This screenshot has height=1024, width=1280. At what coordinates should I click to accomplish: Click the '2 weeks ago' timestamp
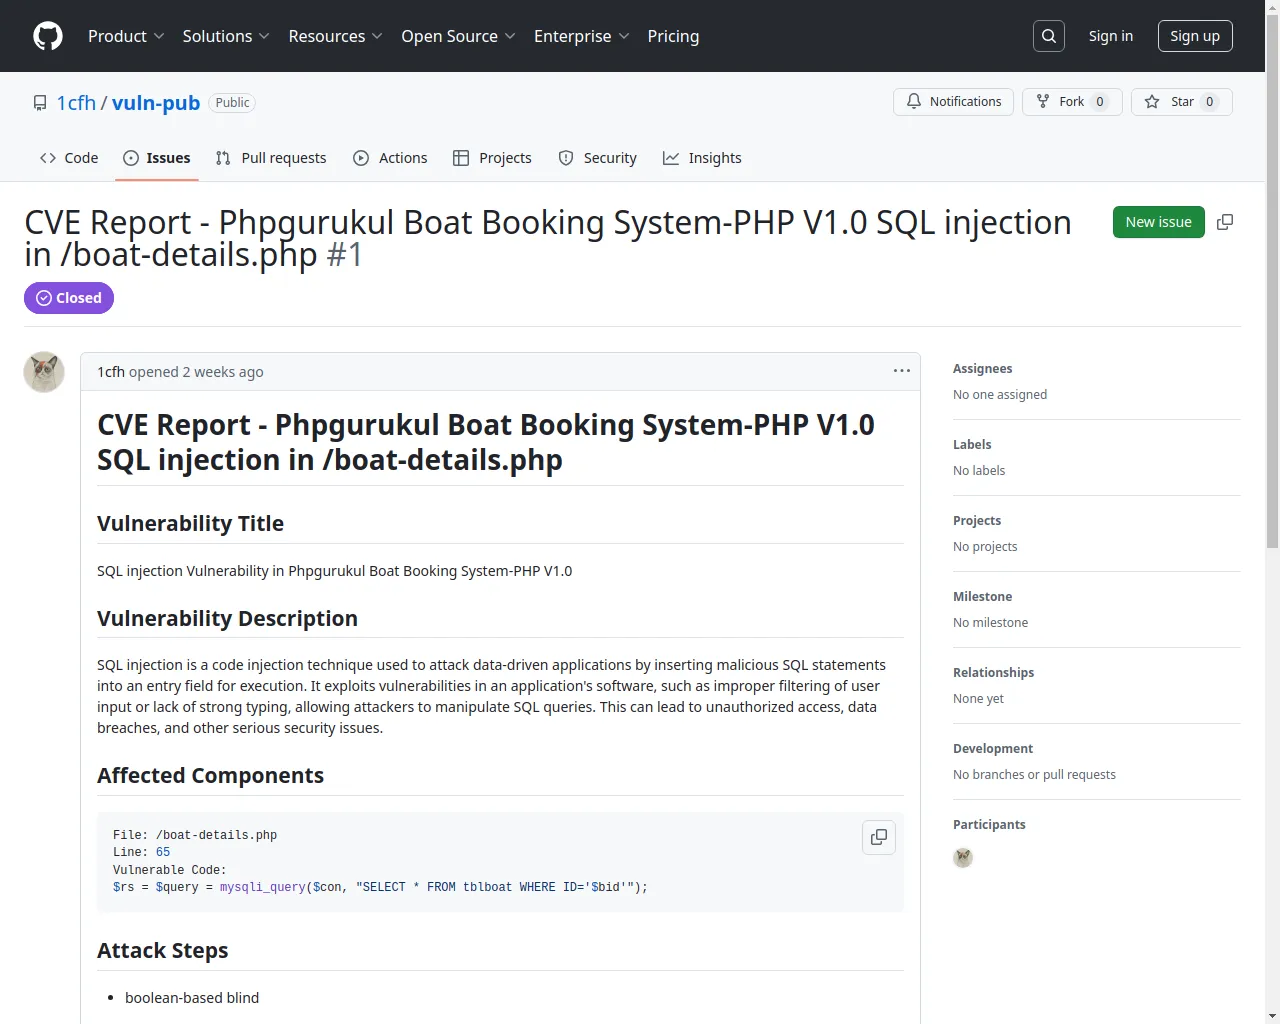223,372
